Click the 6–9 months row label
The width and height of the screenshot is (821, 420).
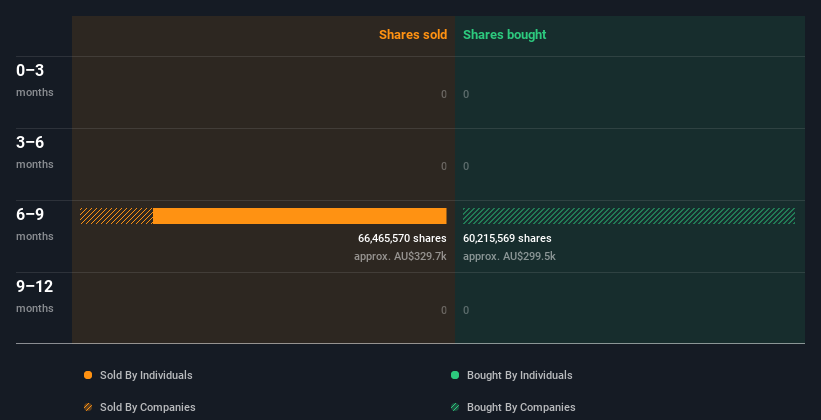35,224
